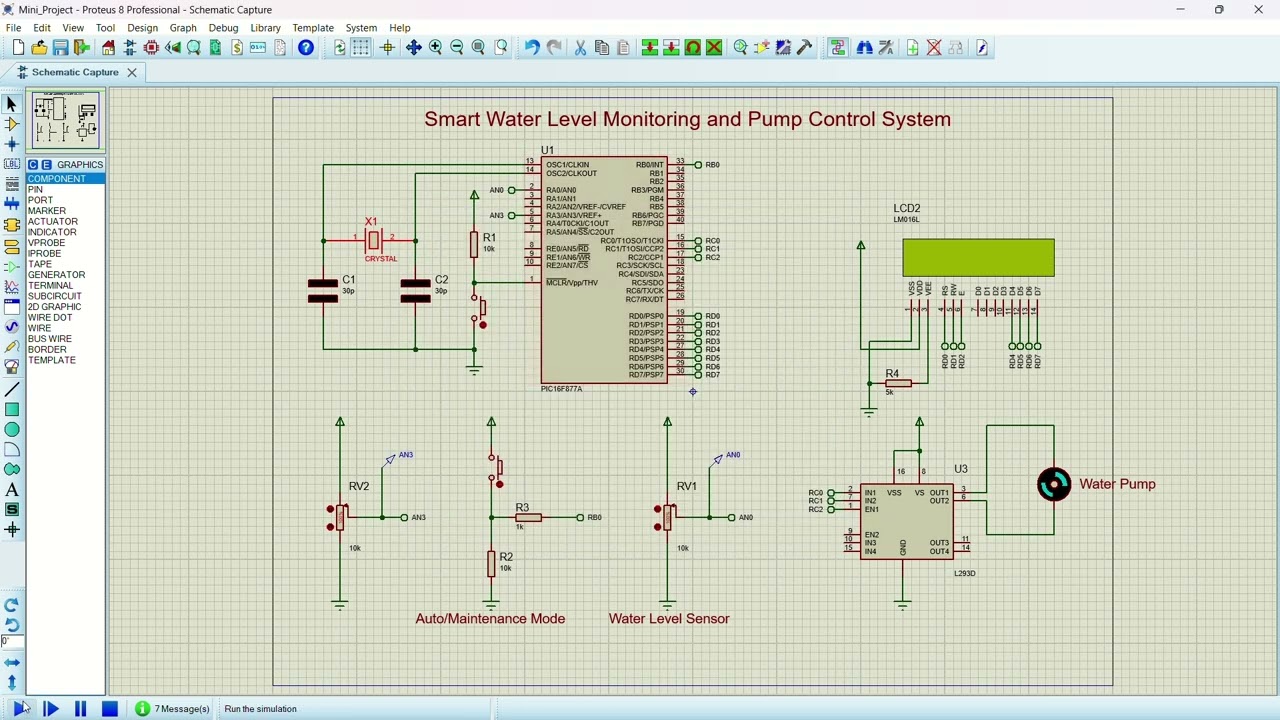
Task: Click the Water Pump motor symbol
Action: click(1054, 485)
